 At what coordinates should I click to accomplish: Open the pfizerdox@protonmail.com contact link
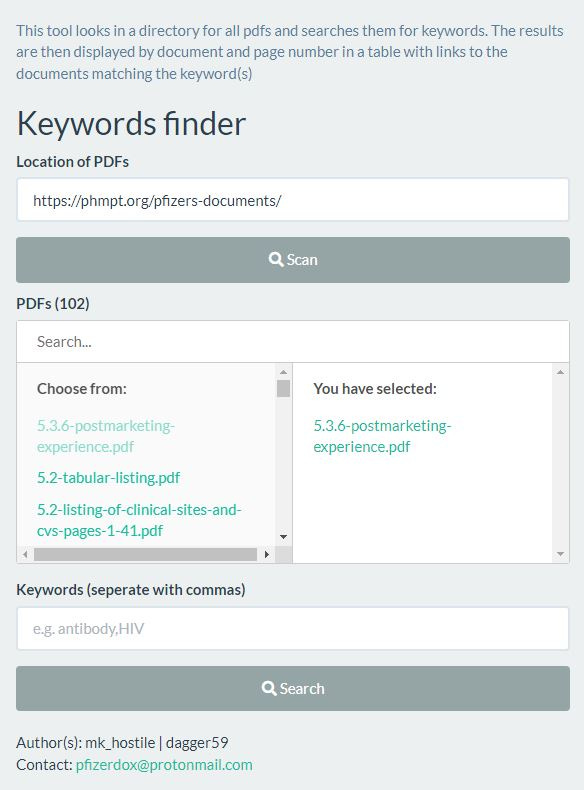click(164, 765)
